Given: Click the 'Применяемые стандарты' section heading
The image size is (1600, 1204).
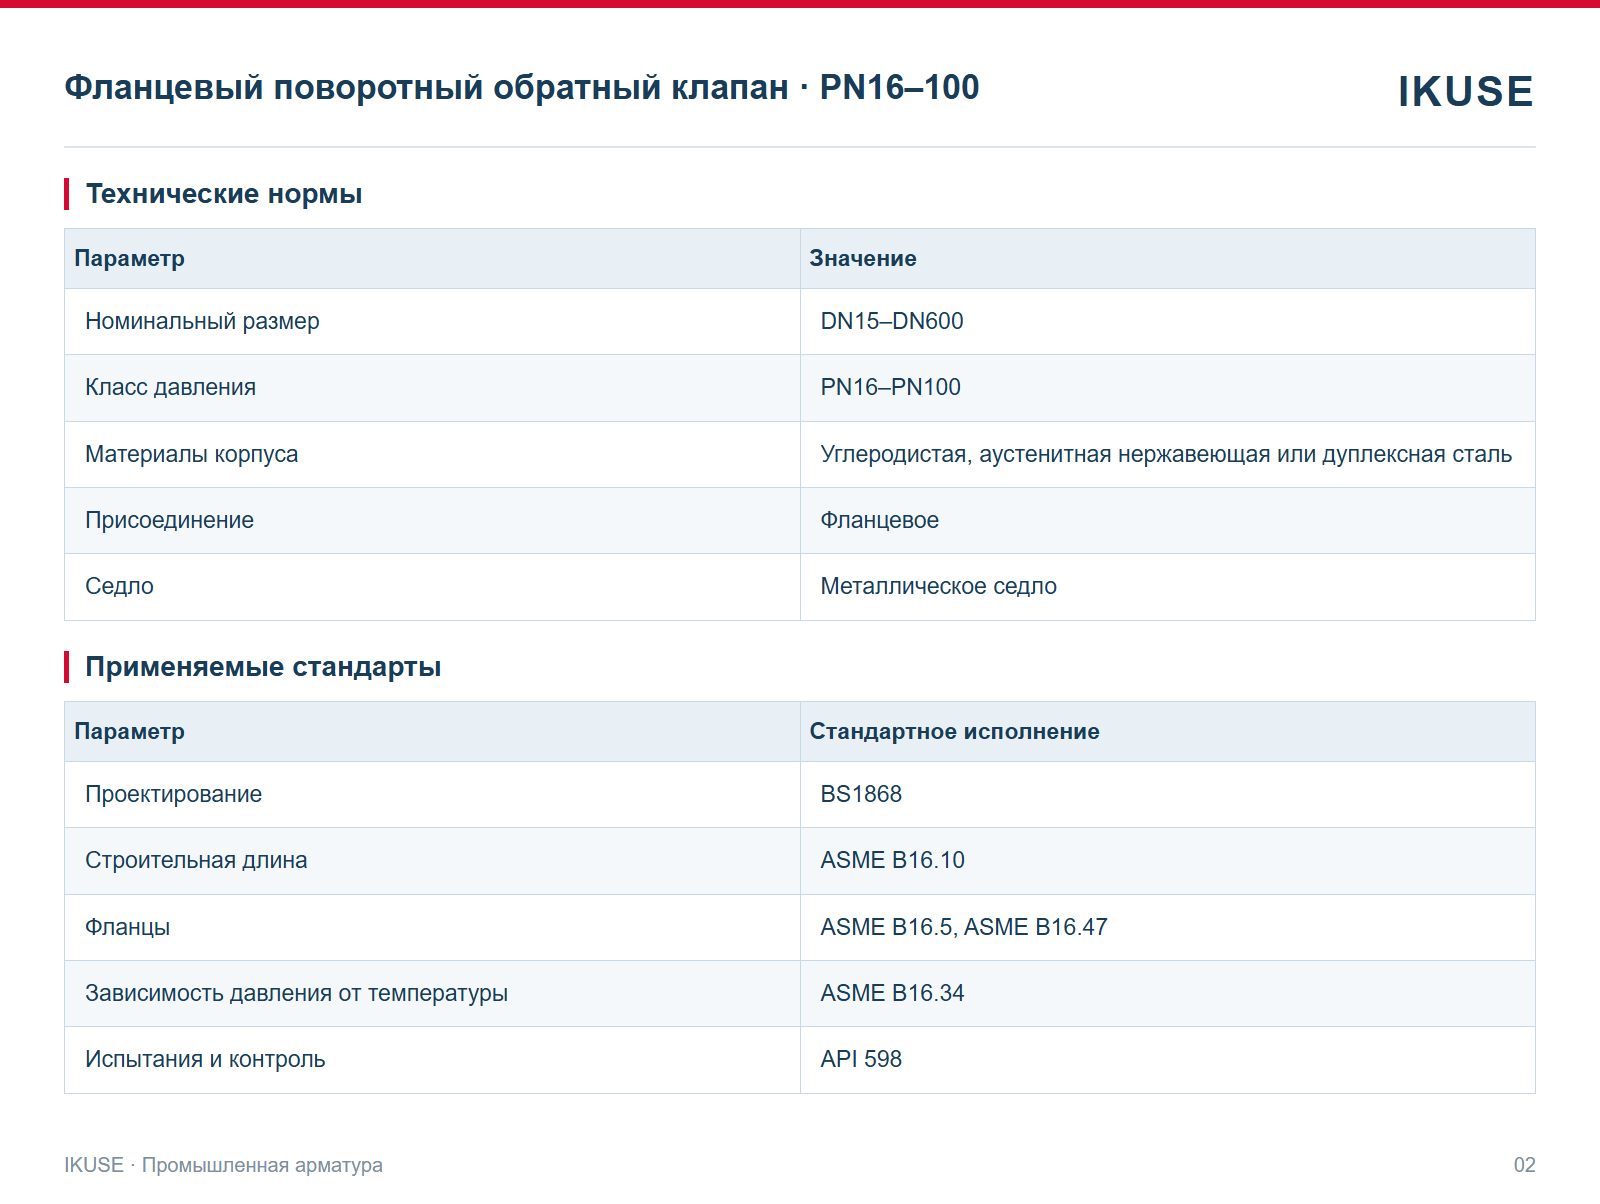Looking at the screenshot, I should pos(263,667).
